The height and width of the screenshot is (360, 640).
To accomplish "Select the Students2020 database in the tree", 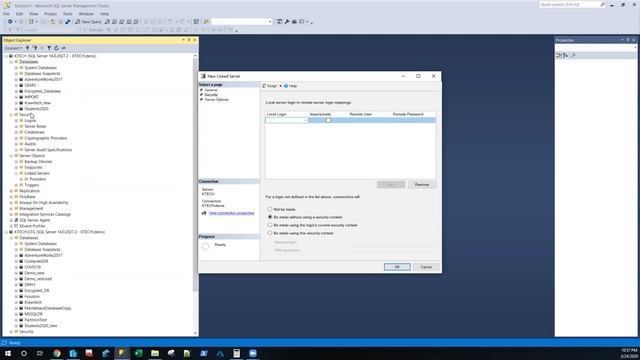I will click(x=36, y=109).
